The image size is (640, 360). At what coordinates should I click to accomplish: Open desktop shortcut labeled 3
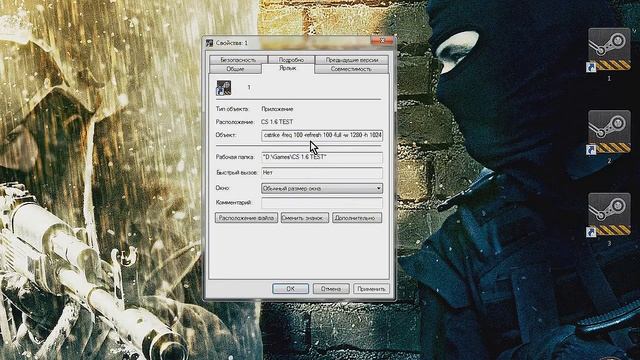coord(609,214)
